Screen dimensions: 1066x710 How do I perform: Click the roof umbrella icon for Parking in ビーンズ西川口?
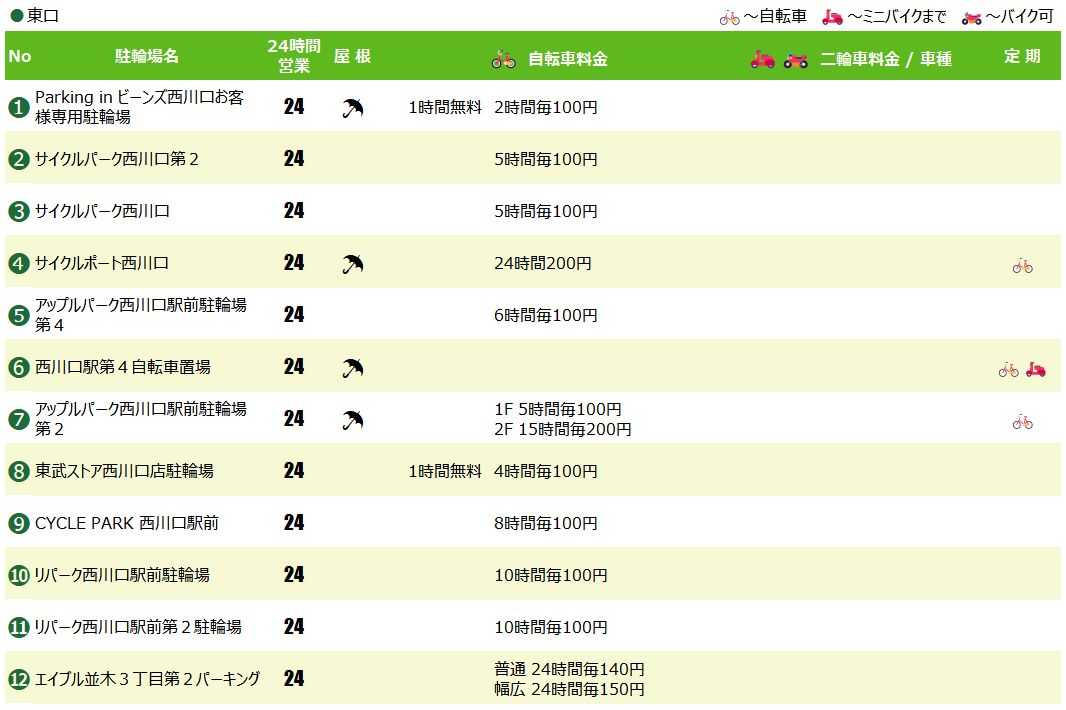click(352, 108)
